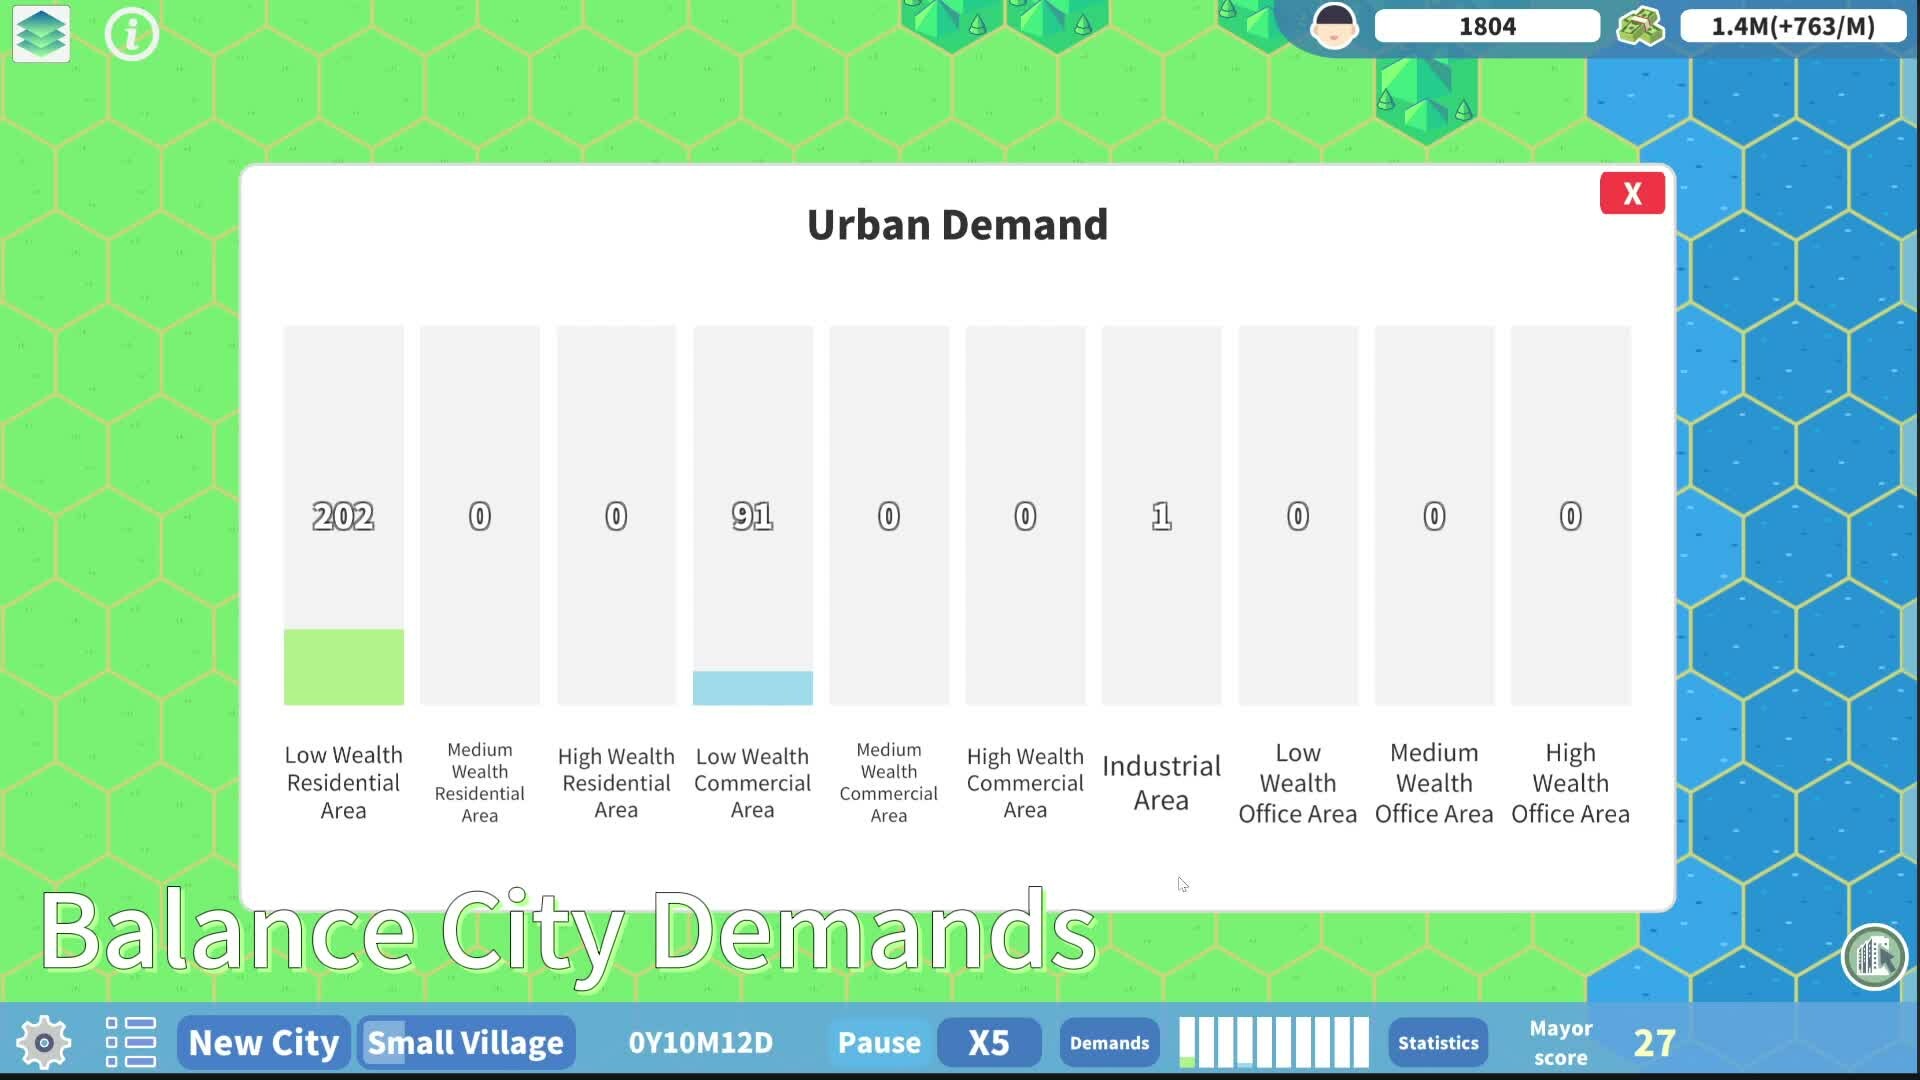Click the Industrial Area demand column

click(1161, 516)
